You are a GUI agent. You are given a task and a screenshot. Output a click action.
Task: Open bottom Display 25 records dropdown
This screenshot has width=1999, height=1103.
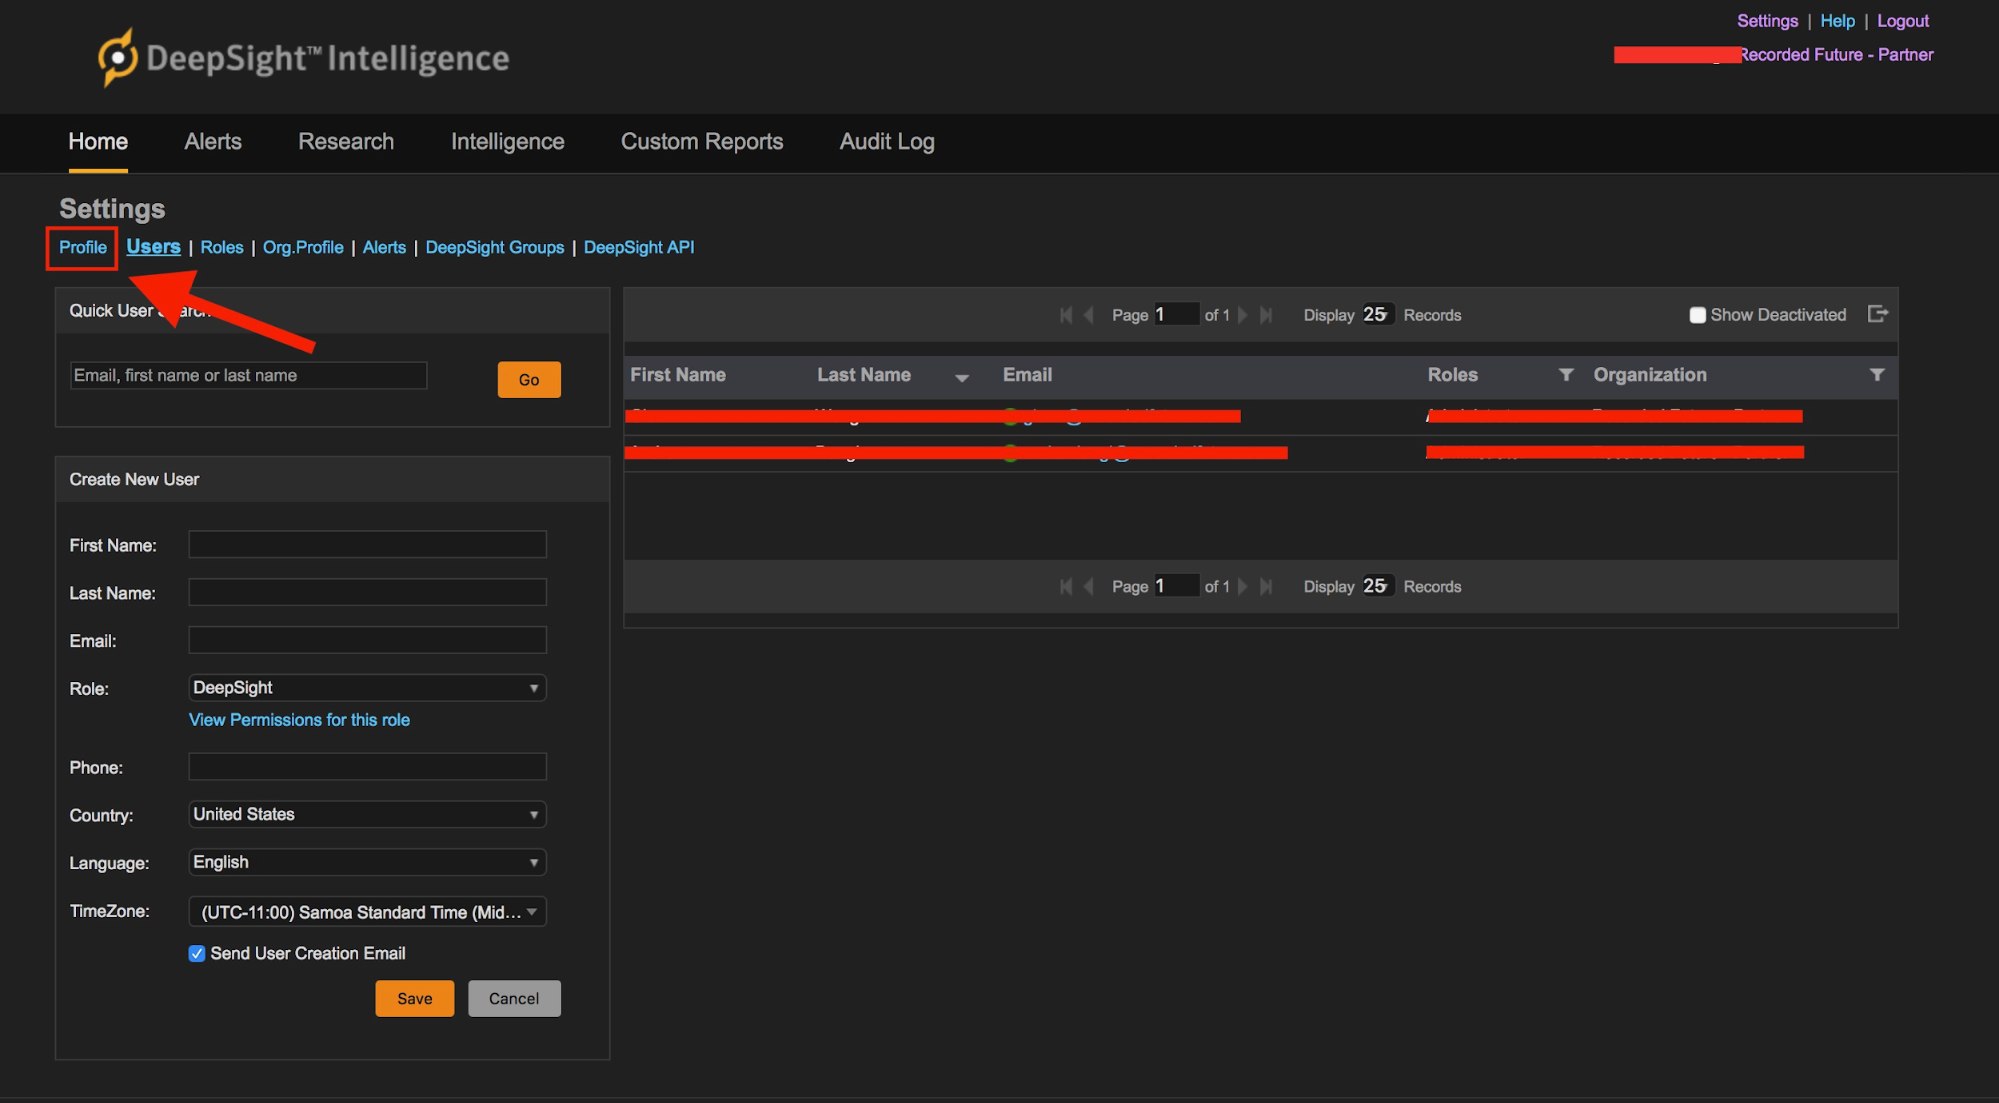pyautogui.click(x=1376, y=586)
